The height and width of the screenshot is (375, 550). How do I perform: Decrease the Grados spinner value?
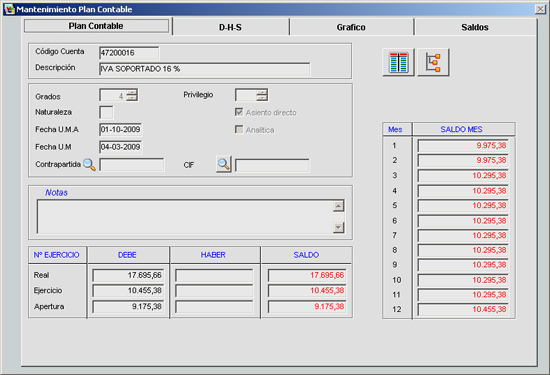pyautogui.click(x=132, y=98)
